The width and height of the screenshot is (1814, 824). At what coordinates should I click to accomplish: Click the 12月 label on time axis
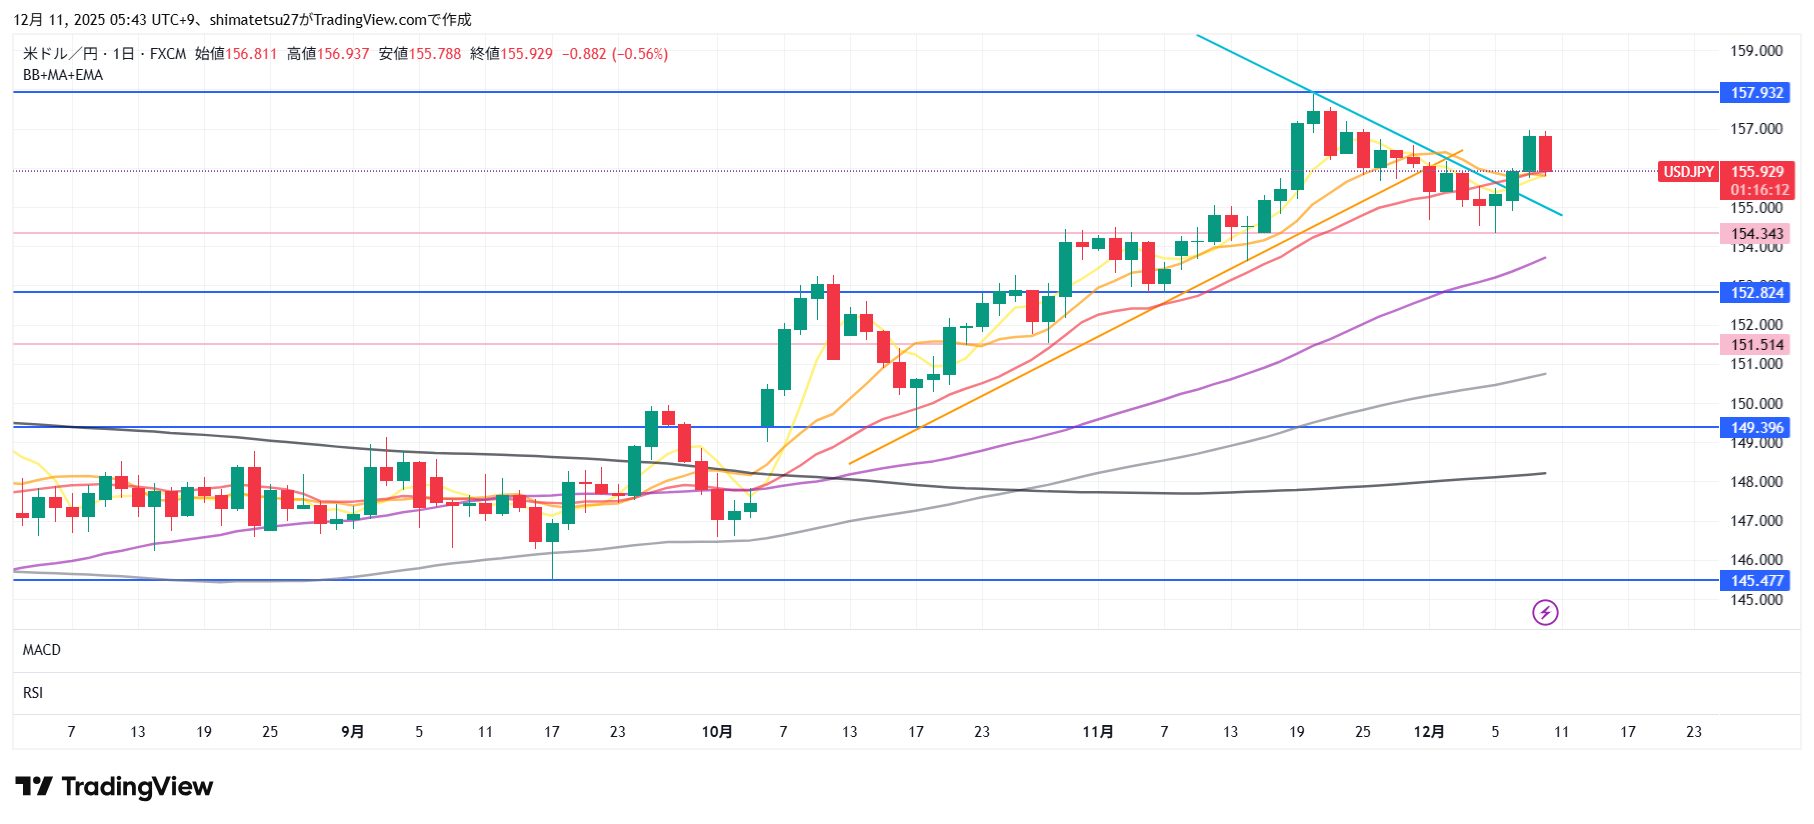(x=1428, y=732)
